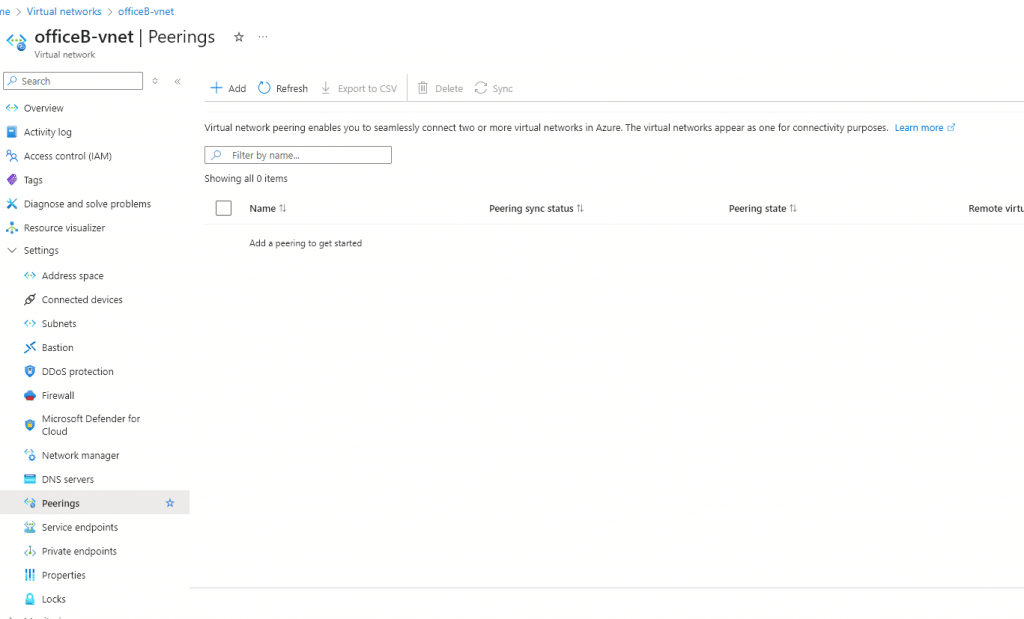Pin Peerings using the sidebar star
The width and height of the screenshot is (1024, 619).
170,504
